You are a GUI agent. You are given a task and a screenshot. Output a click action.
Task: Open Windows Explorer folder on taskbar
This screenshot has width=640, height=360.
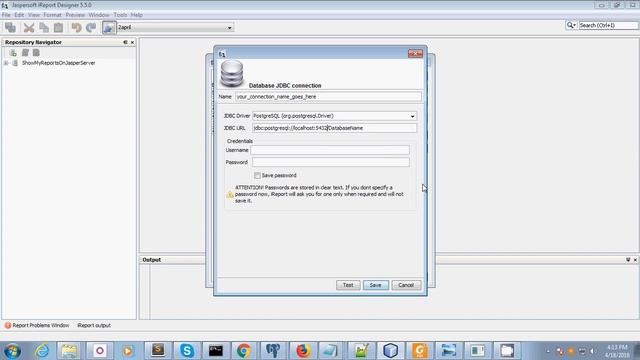pos(69,351)
